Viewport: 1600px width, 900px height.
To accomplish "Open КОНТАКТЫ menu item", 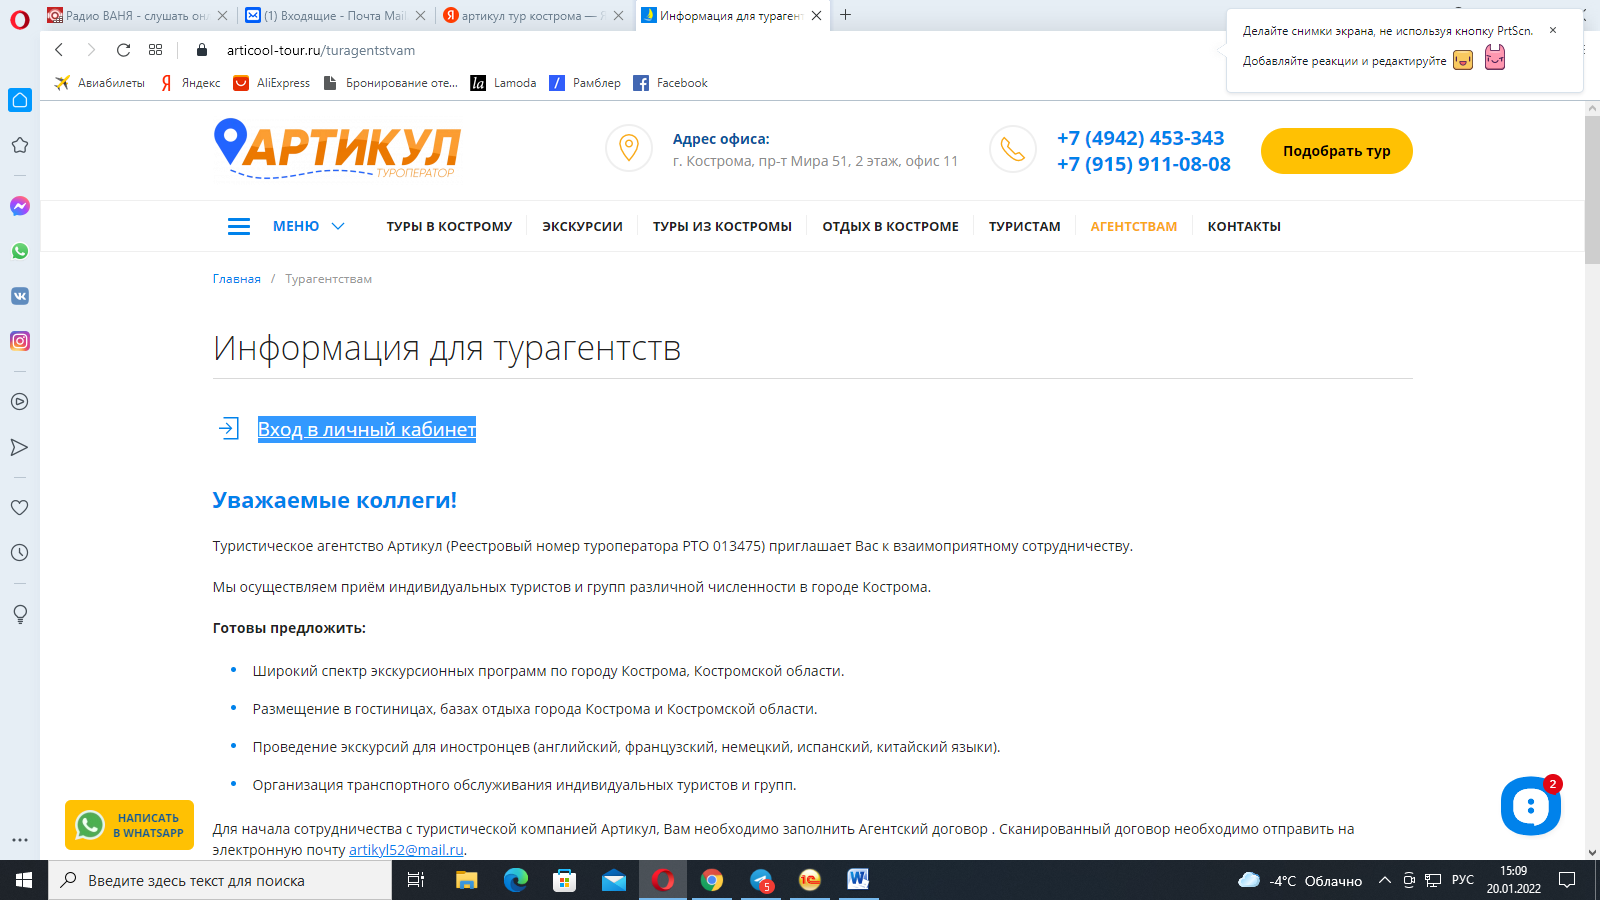I will (1244, 226).
